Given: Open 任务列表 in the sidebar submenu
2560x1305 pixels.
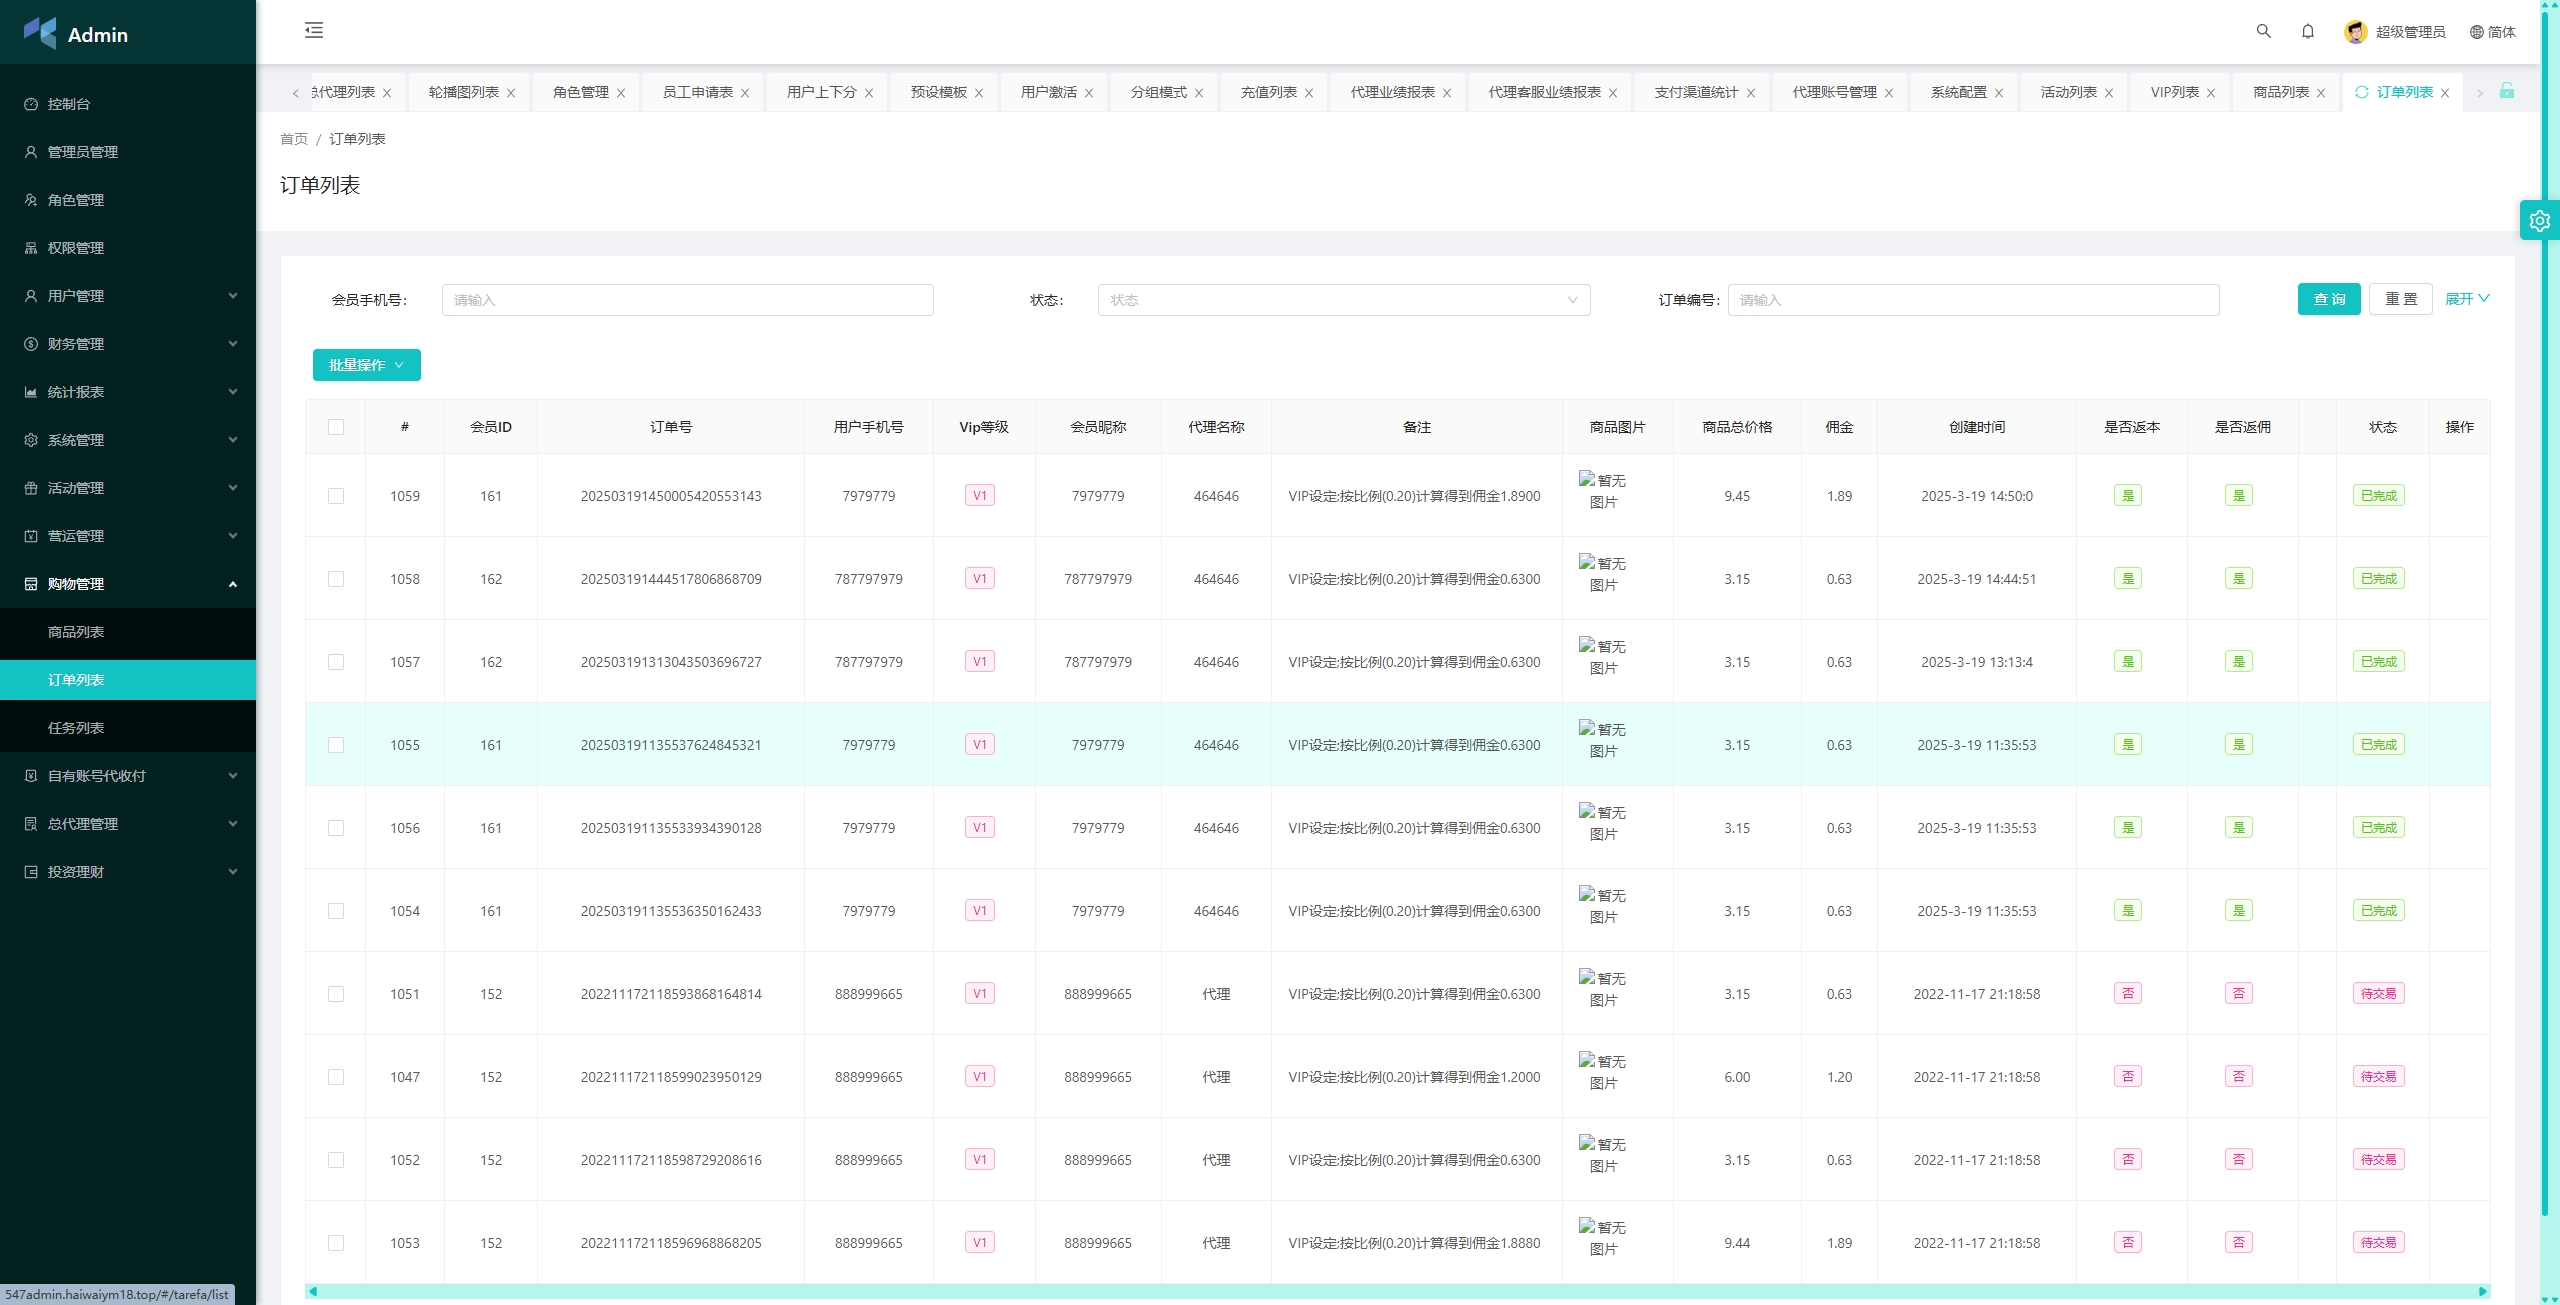Looking at the screenshot, I should 76,728.
